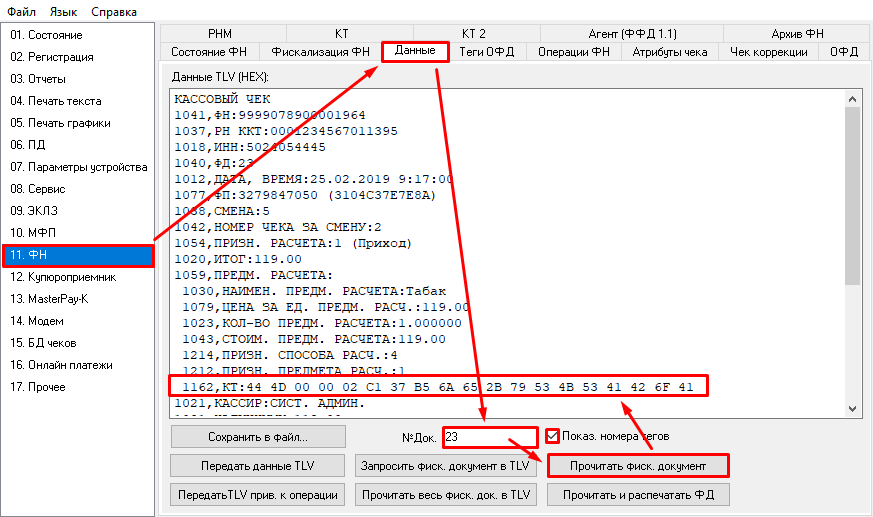Click 'Передать данные TLV' button
This screenshot has width=873, height=517.
click(x=258, y=466)
